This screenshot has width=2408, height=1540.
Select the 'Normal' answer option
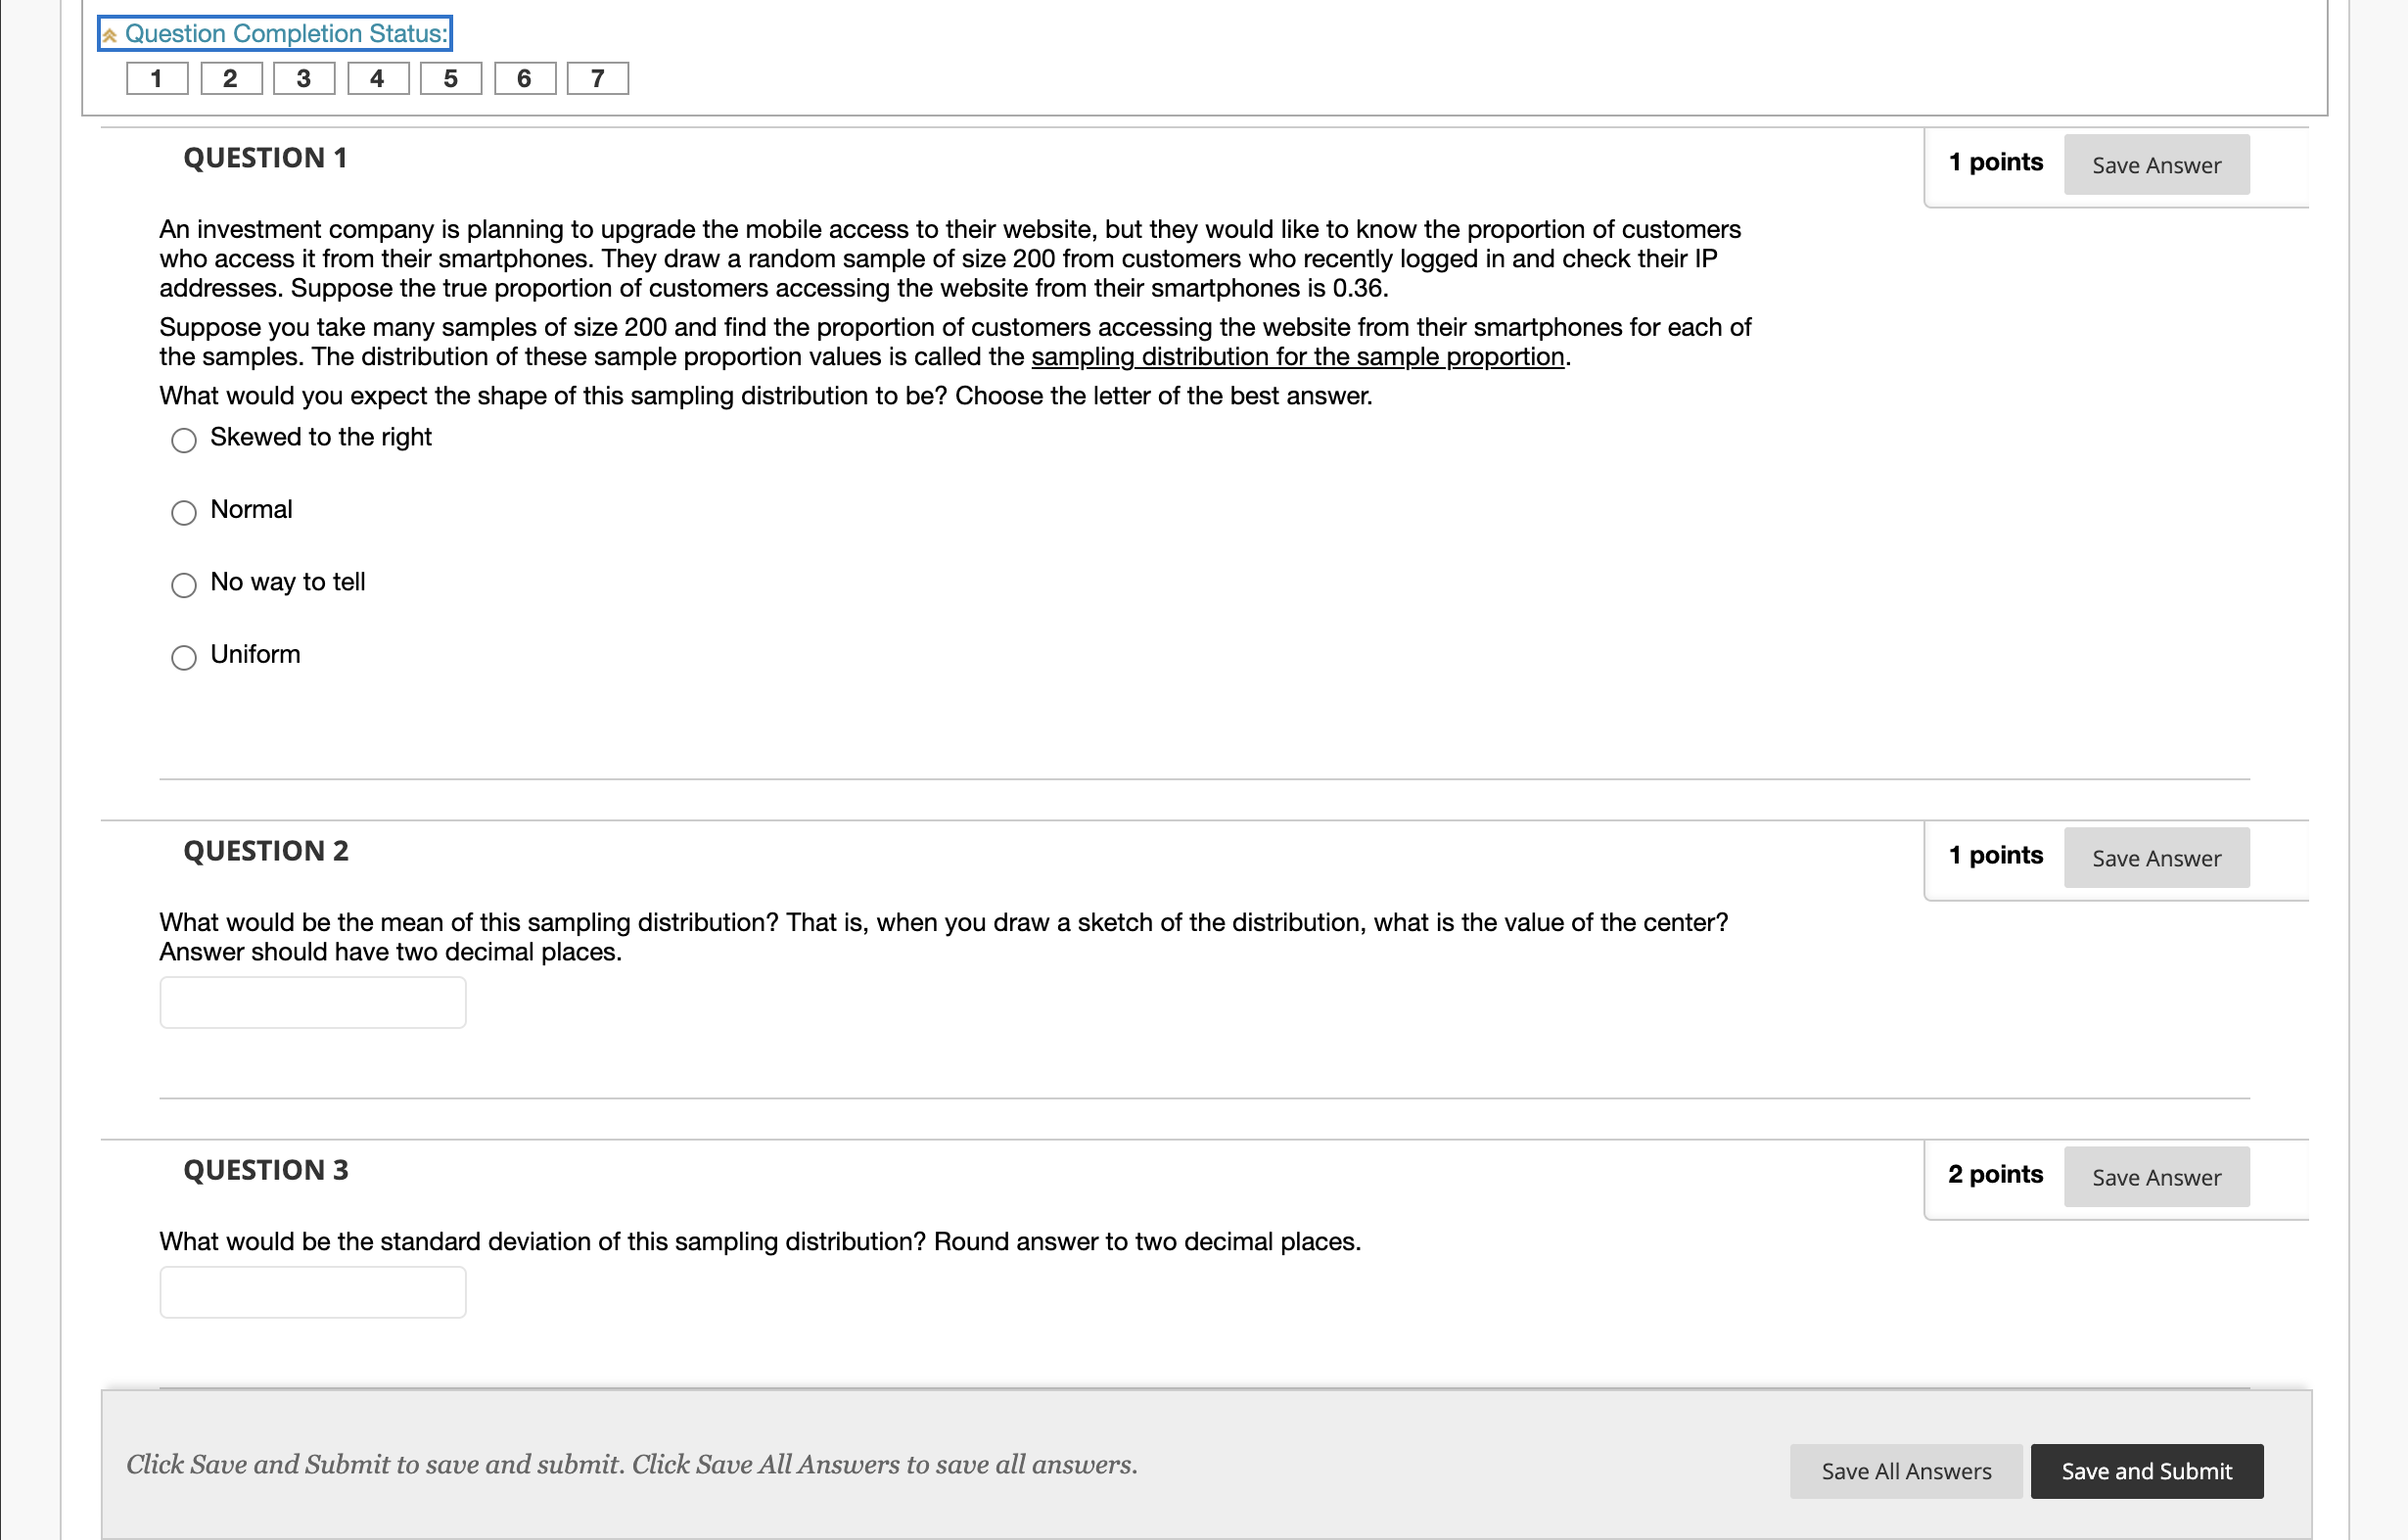183,513
